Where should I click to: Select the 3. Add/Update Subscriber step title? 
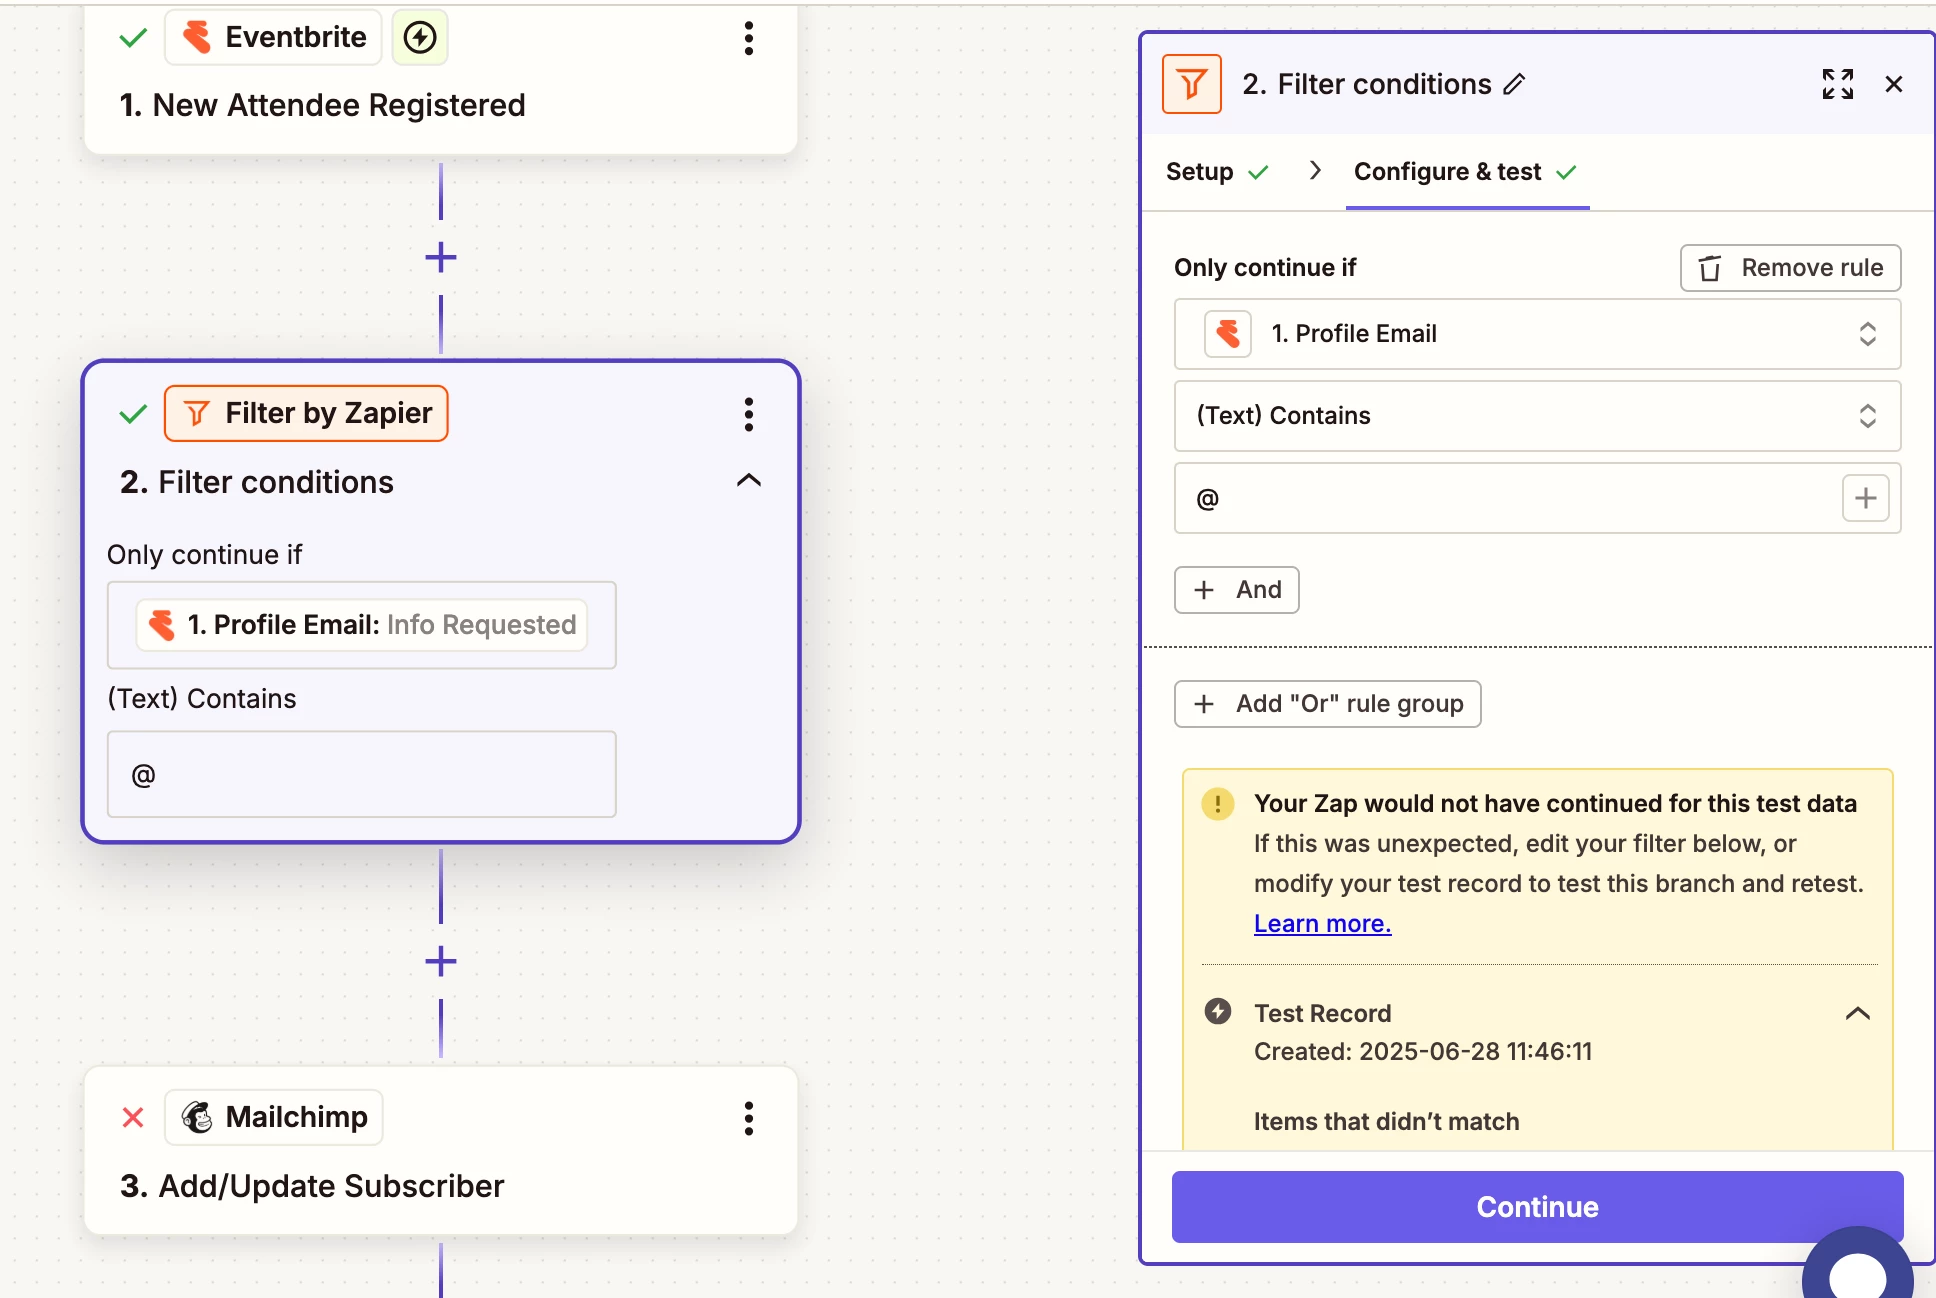coord(312,1186)
